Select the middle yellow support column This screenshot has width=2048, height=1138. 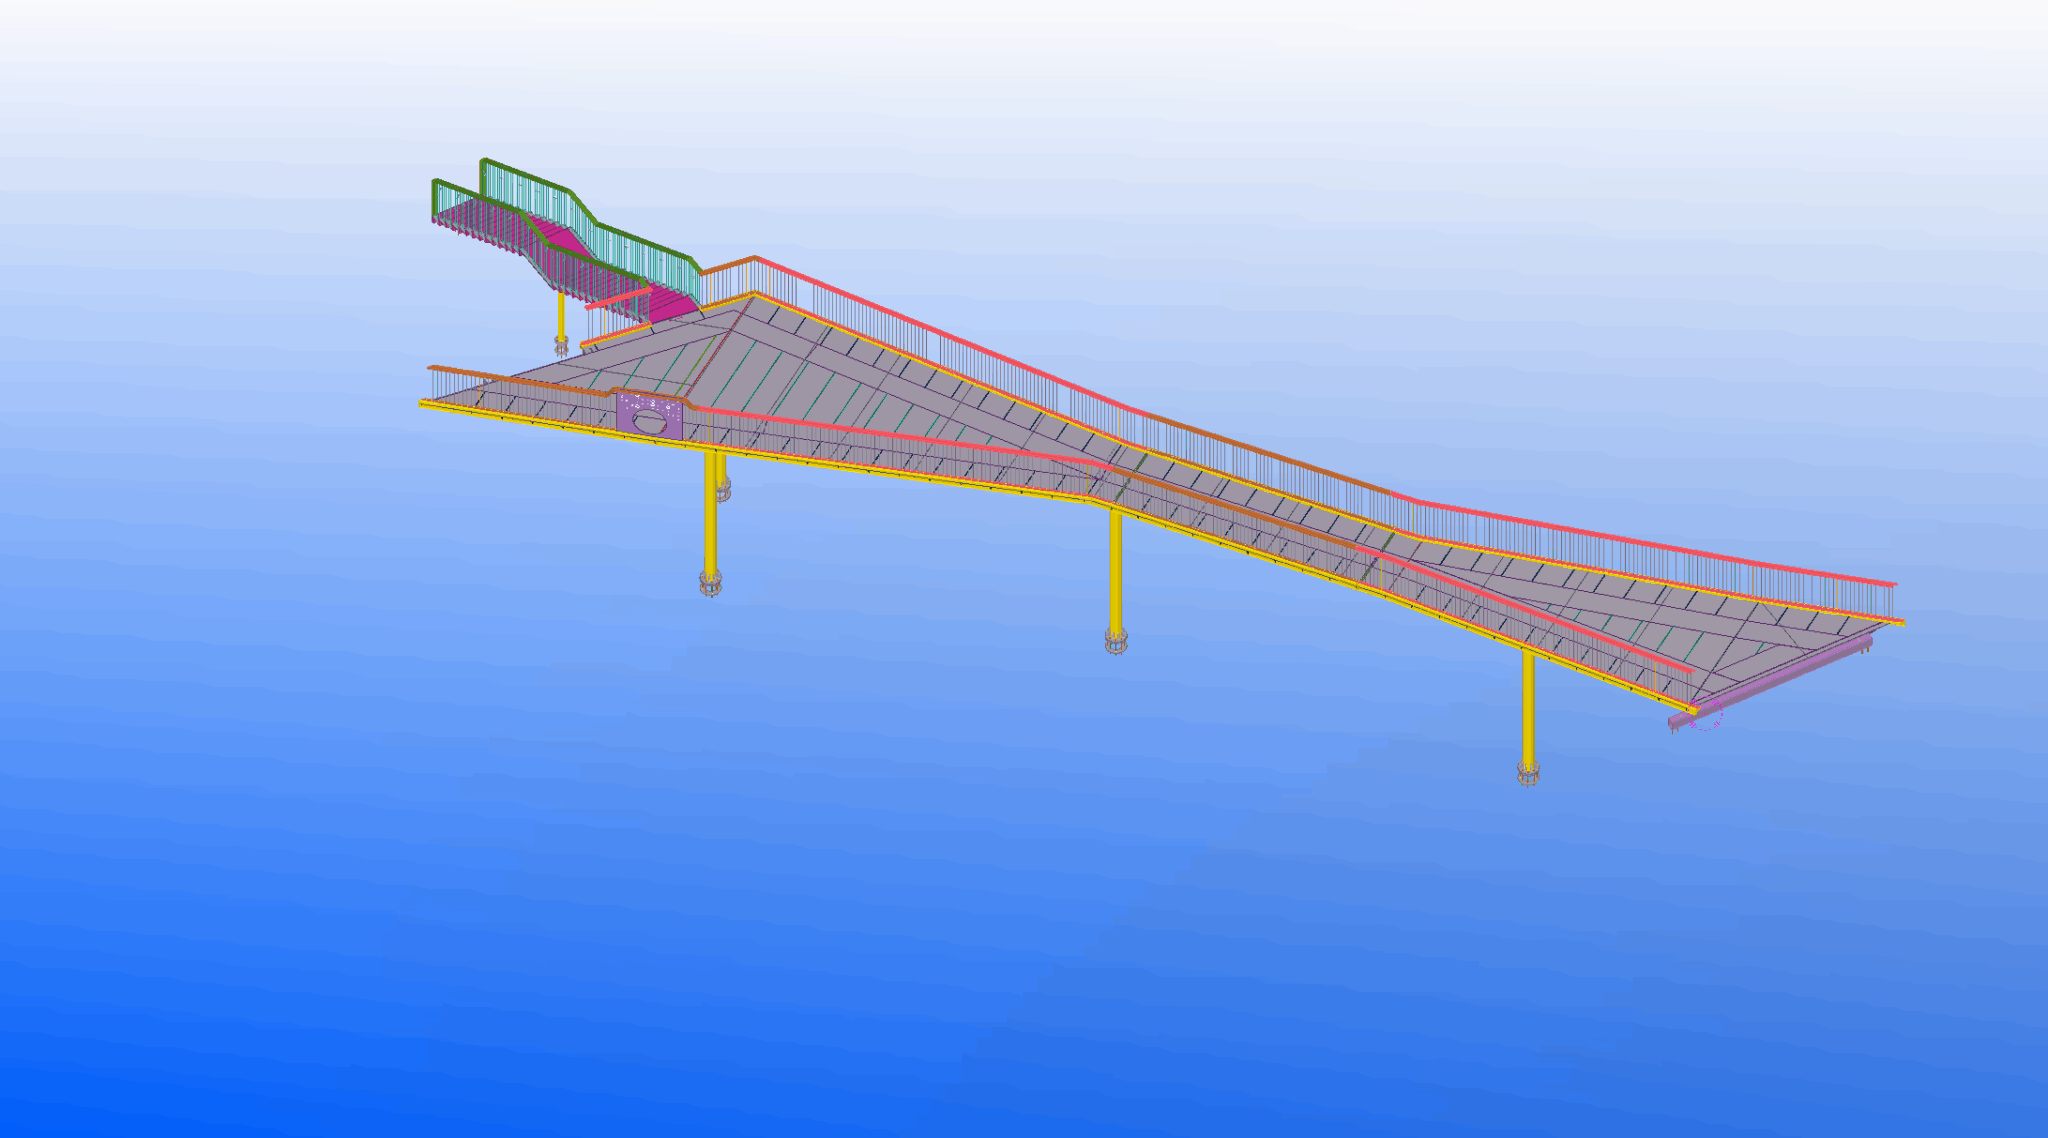tap(1115, 570)
